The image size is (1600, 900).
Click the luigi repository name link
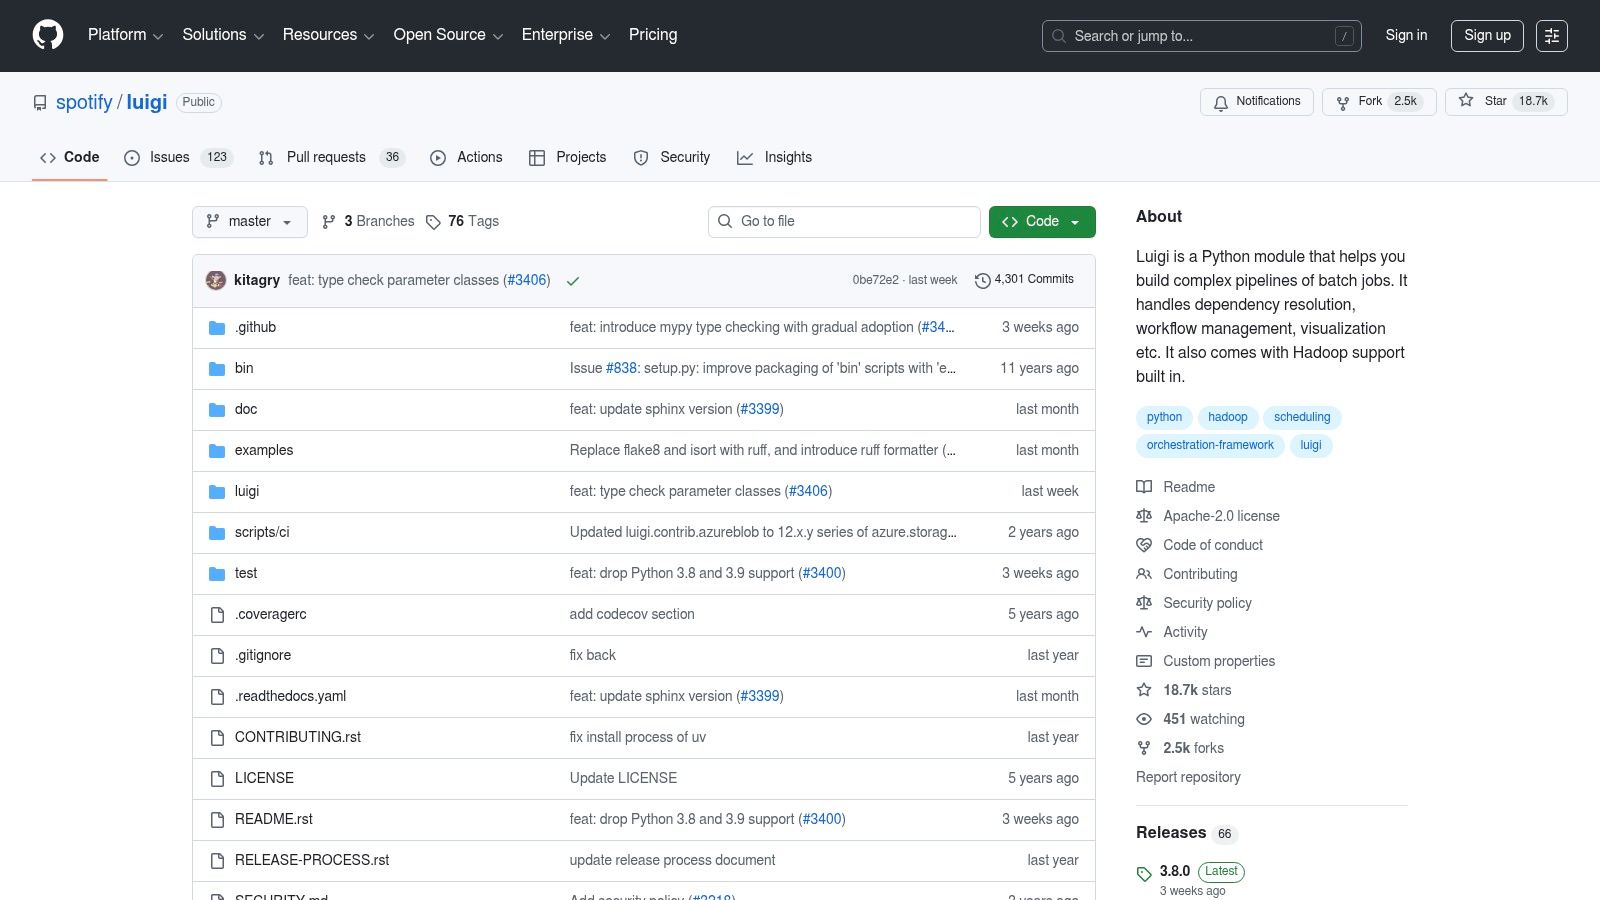coord(147,102)
